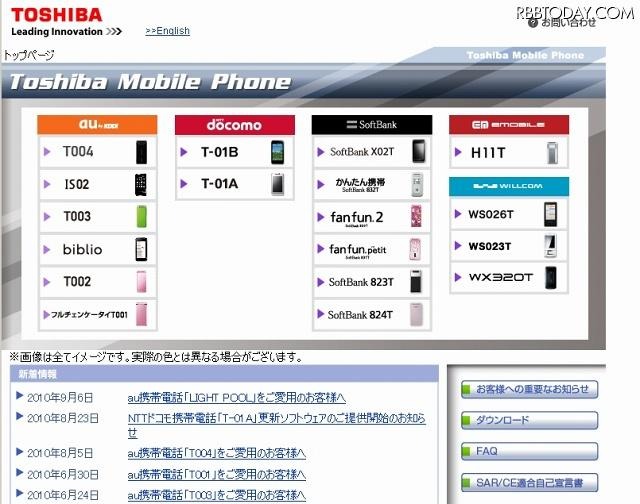Open the FAQ button
The height and width of the screenshot is (504, 640).
click(529, 451)
